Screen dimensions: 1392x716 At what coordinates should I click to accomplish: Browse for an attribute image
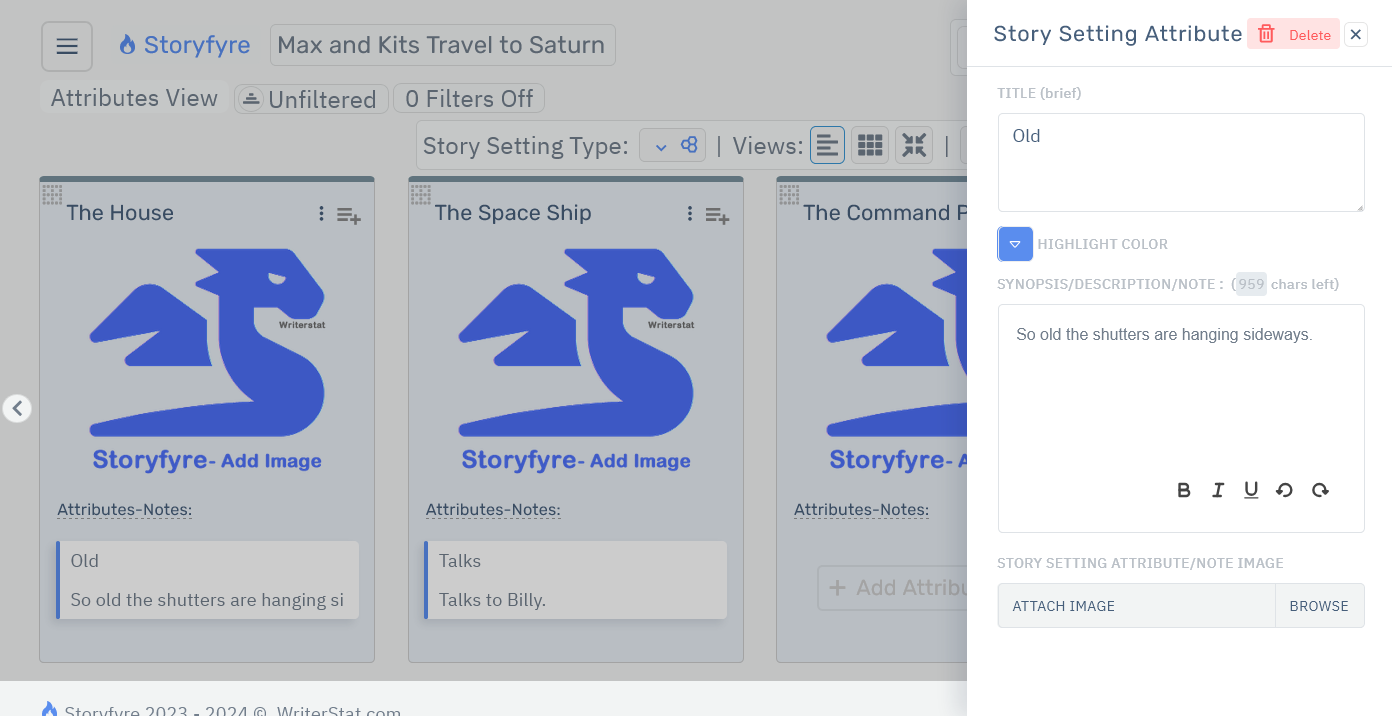click(1318, 605)
